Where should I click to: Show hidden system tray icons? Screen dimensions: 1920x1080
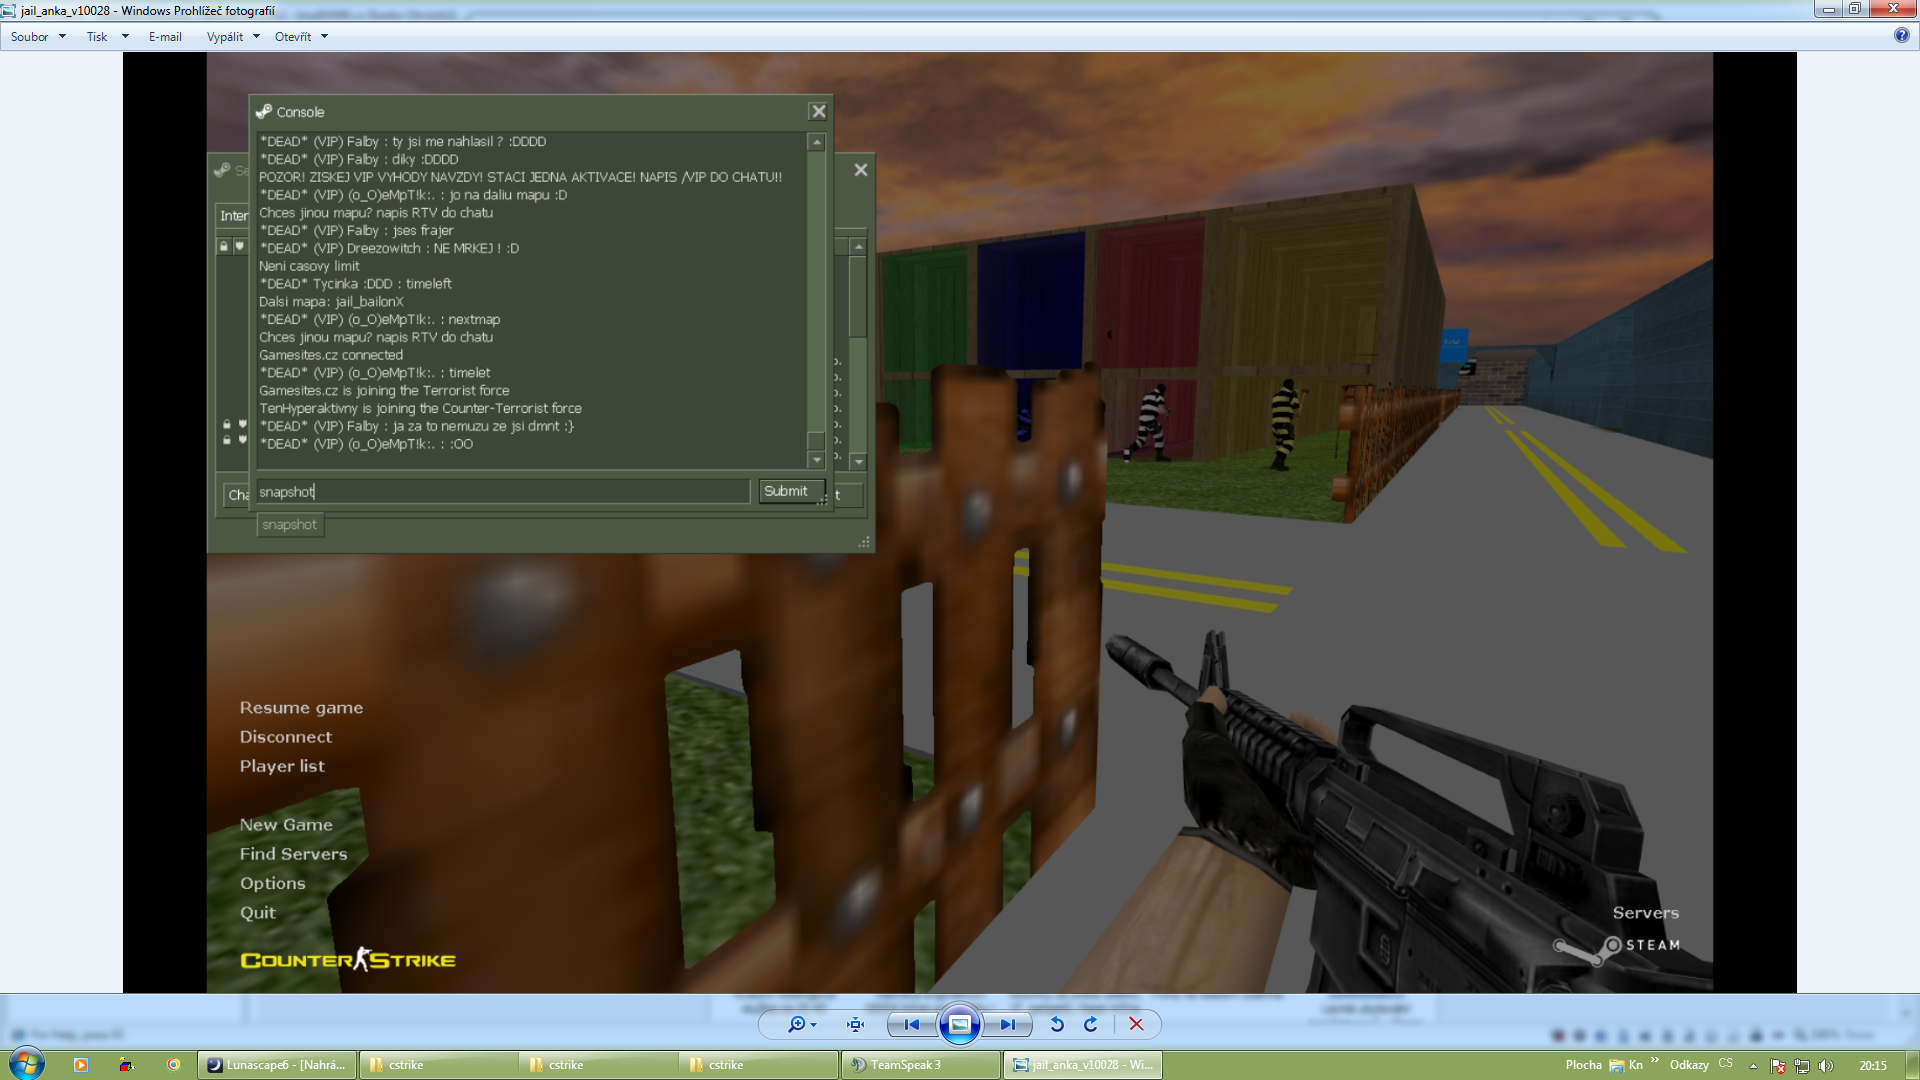click(x=1753, y=1066)
